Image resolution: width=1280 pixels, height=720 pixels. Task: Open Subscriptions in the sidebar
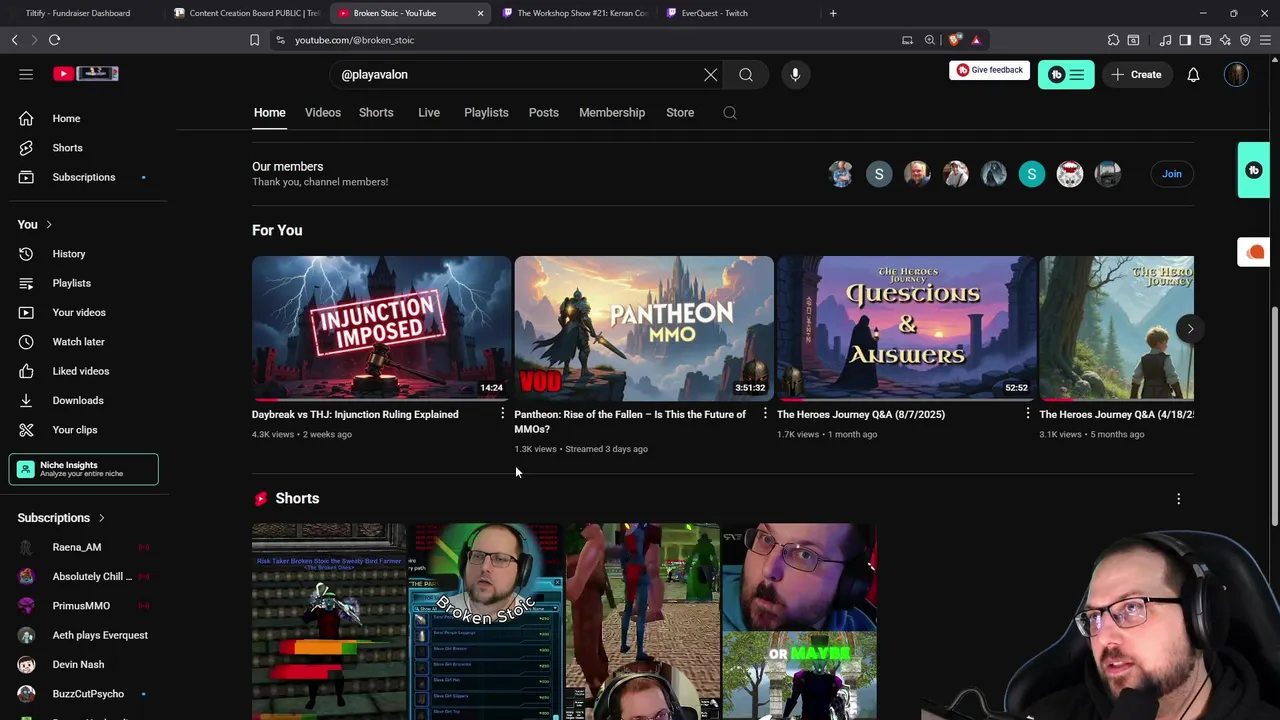84,177
